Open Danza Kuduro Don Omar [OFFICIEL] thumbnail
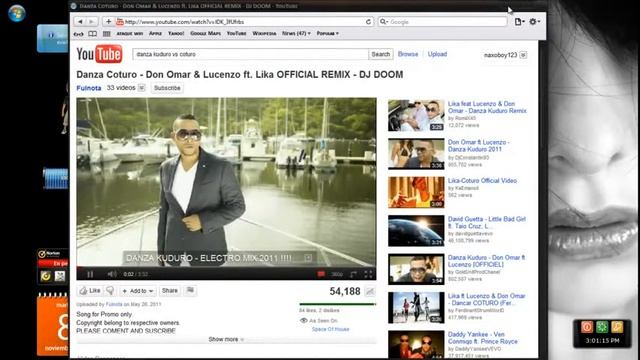Viewport: 640px width, 360px height. (x=416, y=269)
